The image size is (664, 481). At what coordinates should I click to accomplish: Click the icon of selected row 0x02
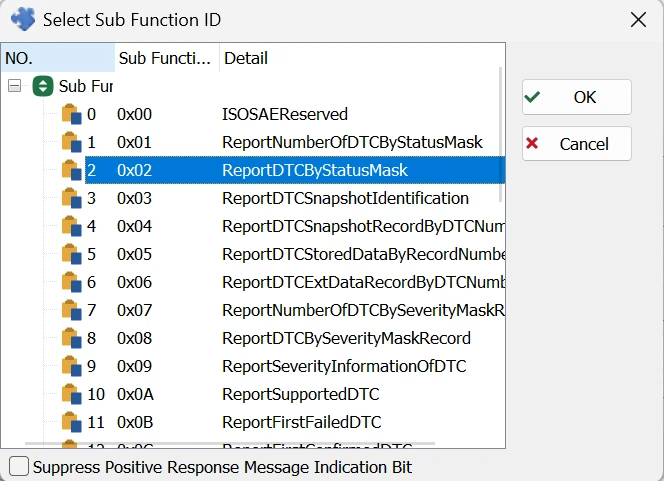72,170
